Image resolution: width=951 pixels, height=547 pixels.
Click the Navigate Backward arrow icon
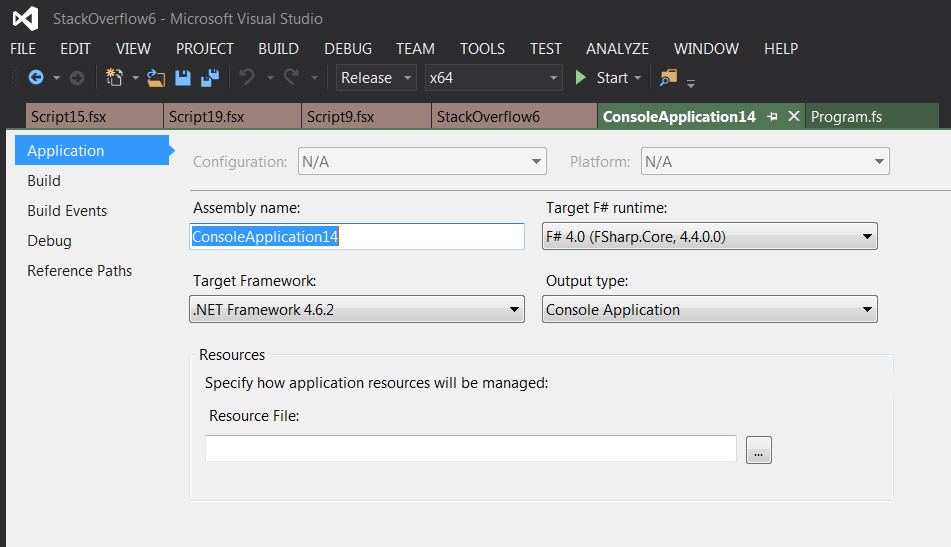(36, 78)
